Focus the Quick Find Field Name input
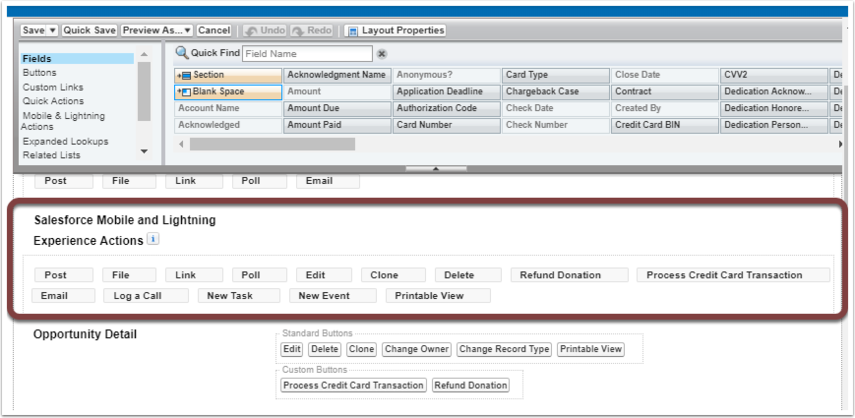The image size is (855, 418). (307, 53)
